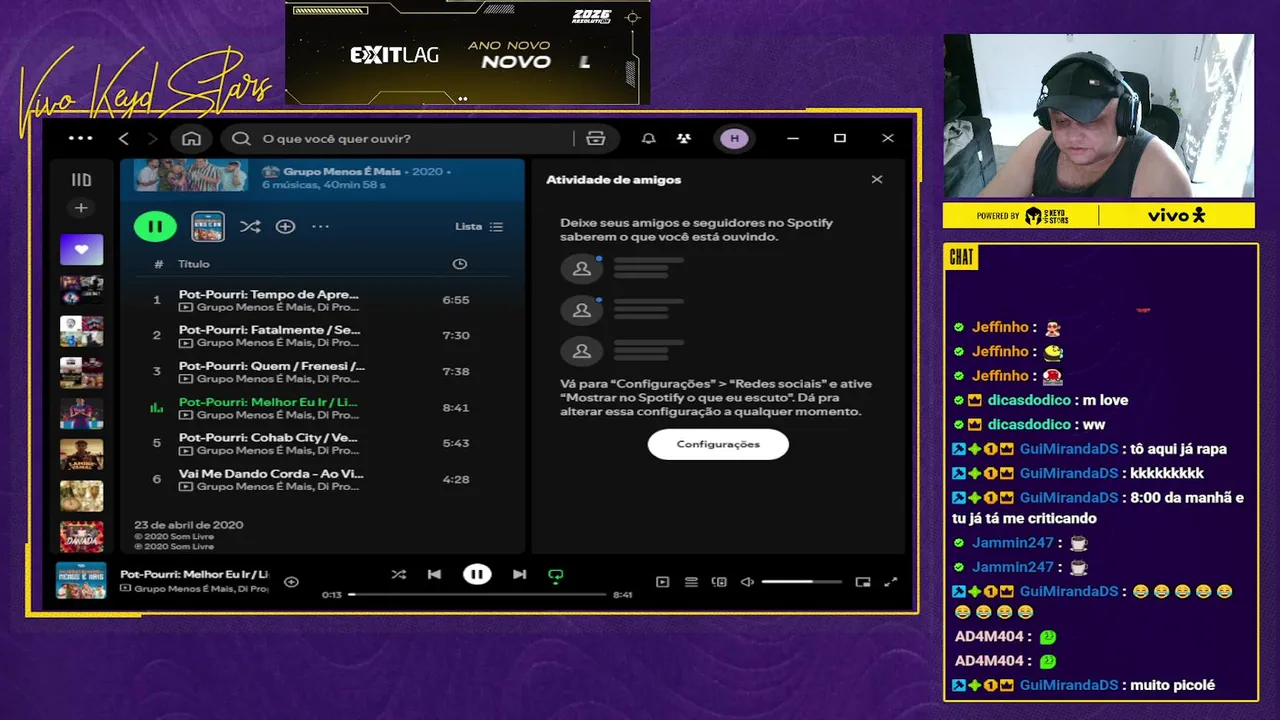This screenshot has height=720, width=1280.
Task: Toggle Now Playing view icon
Action: click(662, 582)
